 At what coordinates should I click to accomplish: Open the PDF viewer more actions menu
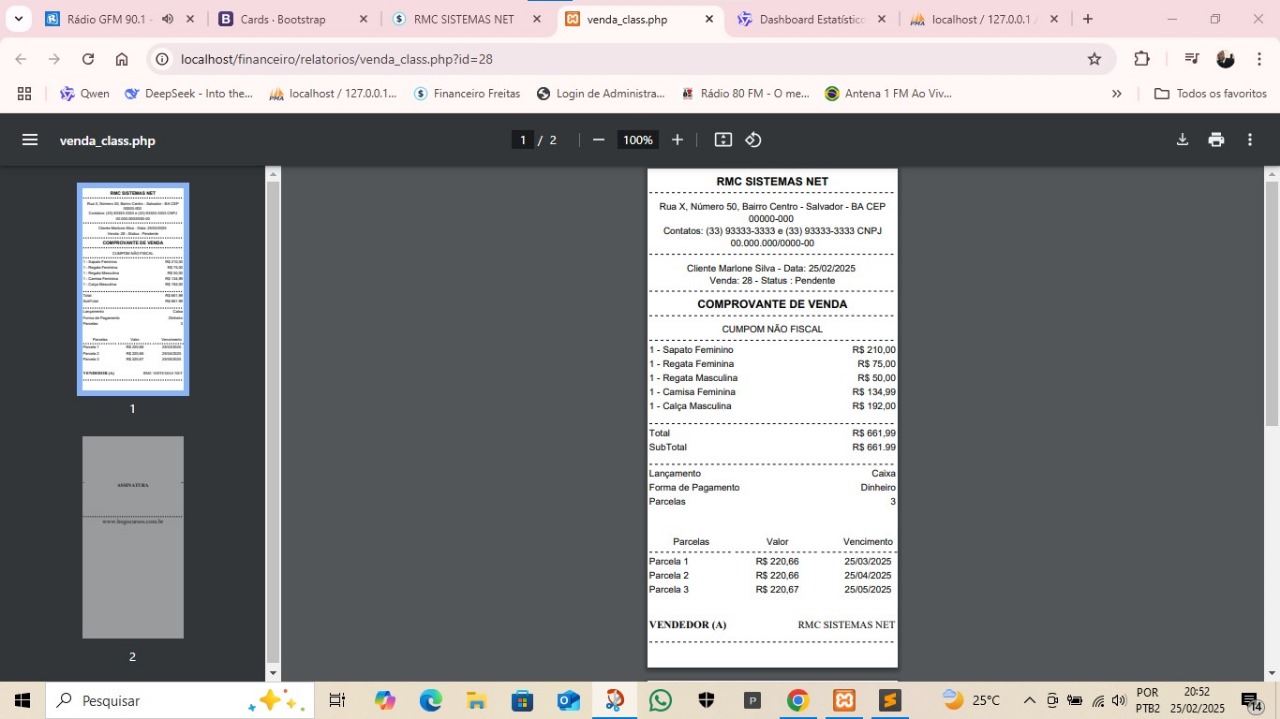(1250, 140)
